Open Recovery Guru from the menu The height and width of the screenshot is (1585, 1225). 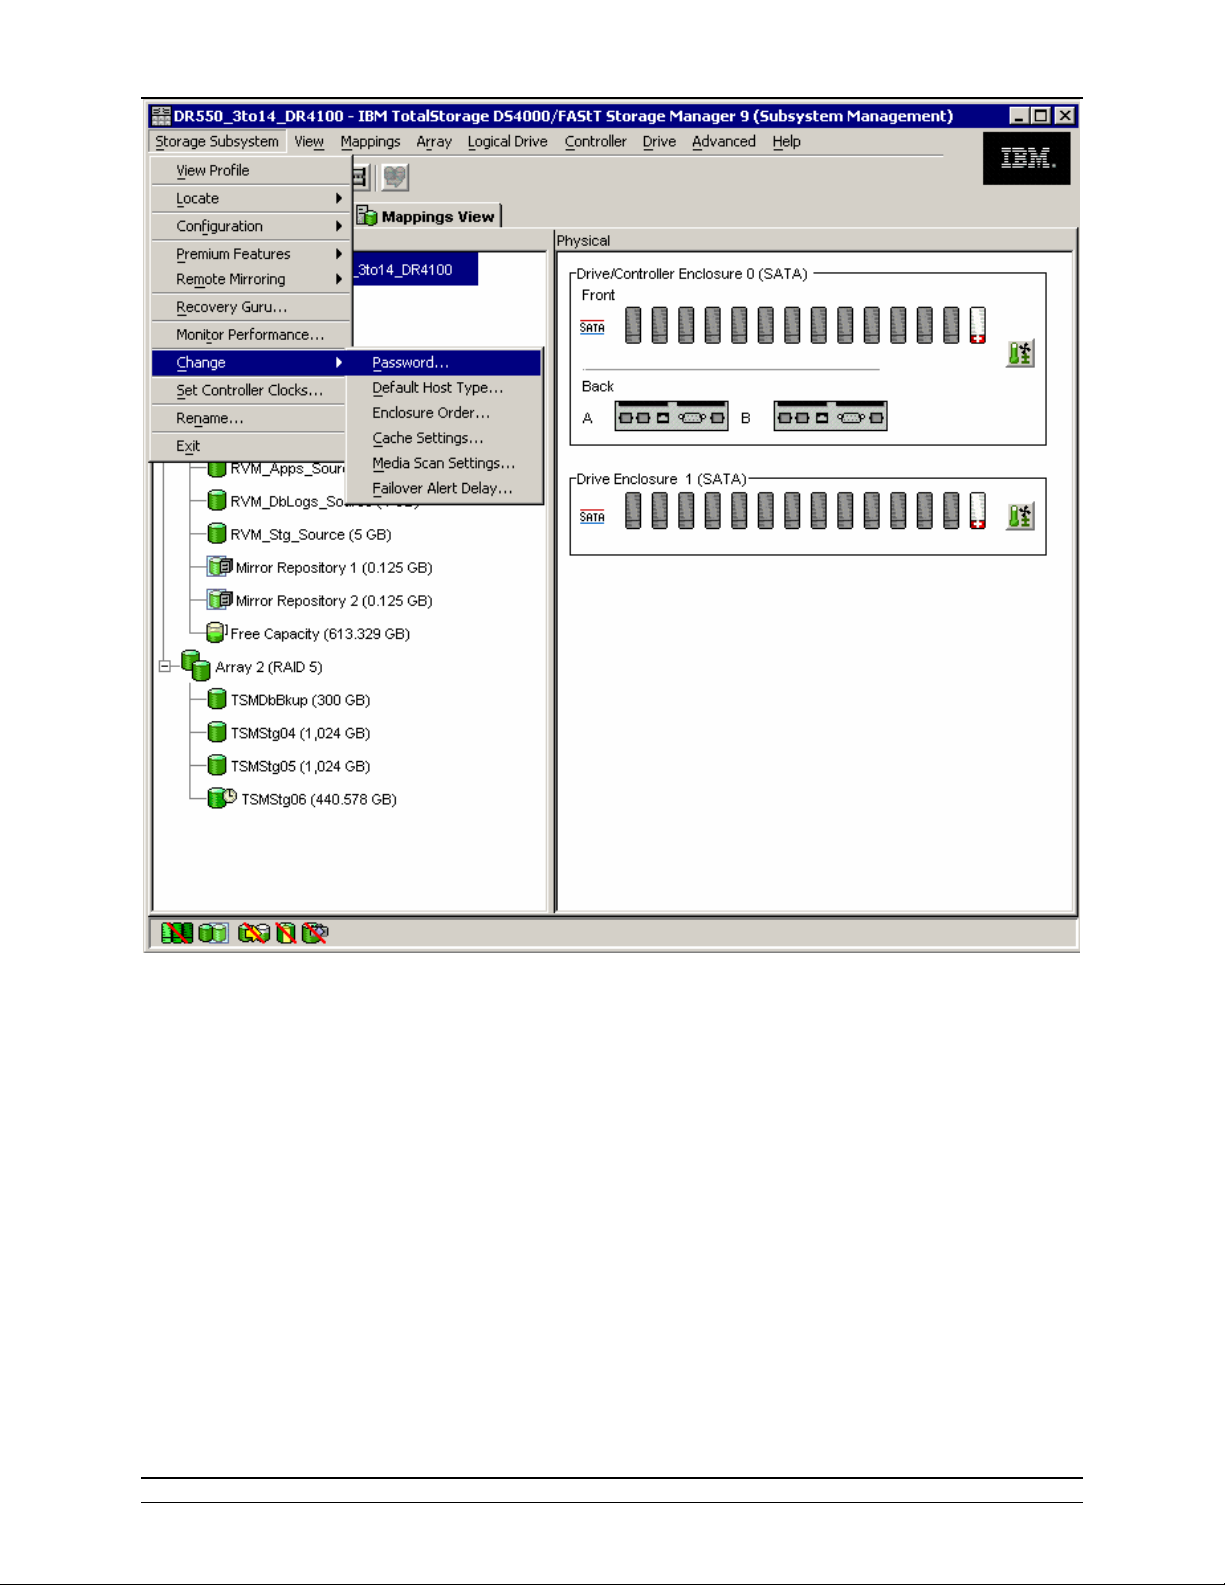click(x=250, y=307)
